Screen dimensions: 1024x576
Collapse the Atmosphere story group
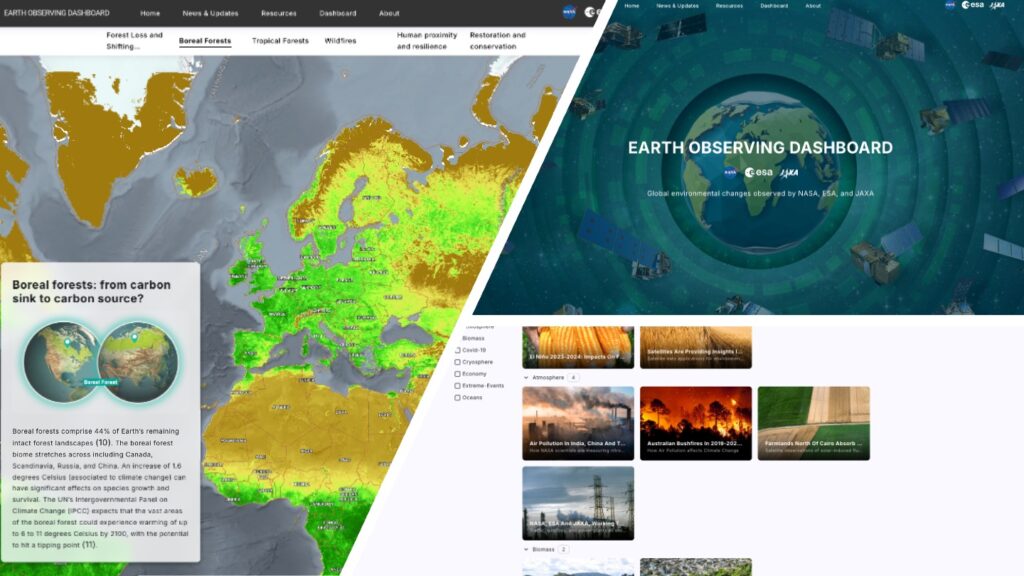tap(526, 377)
